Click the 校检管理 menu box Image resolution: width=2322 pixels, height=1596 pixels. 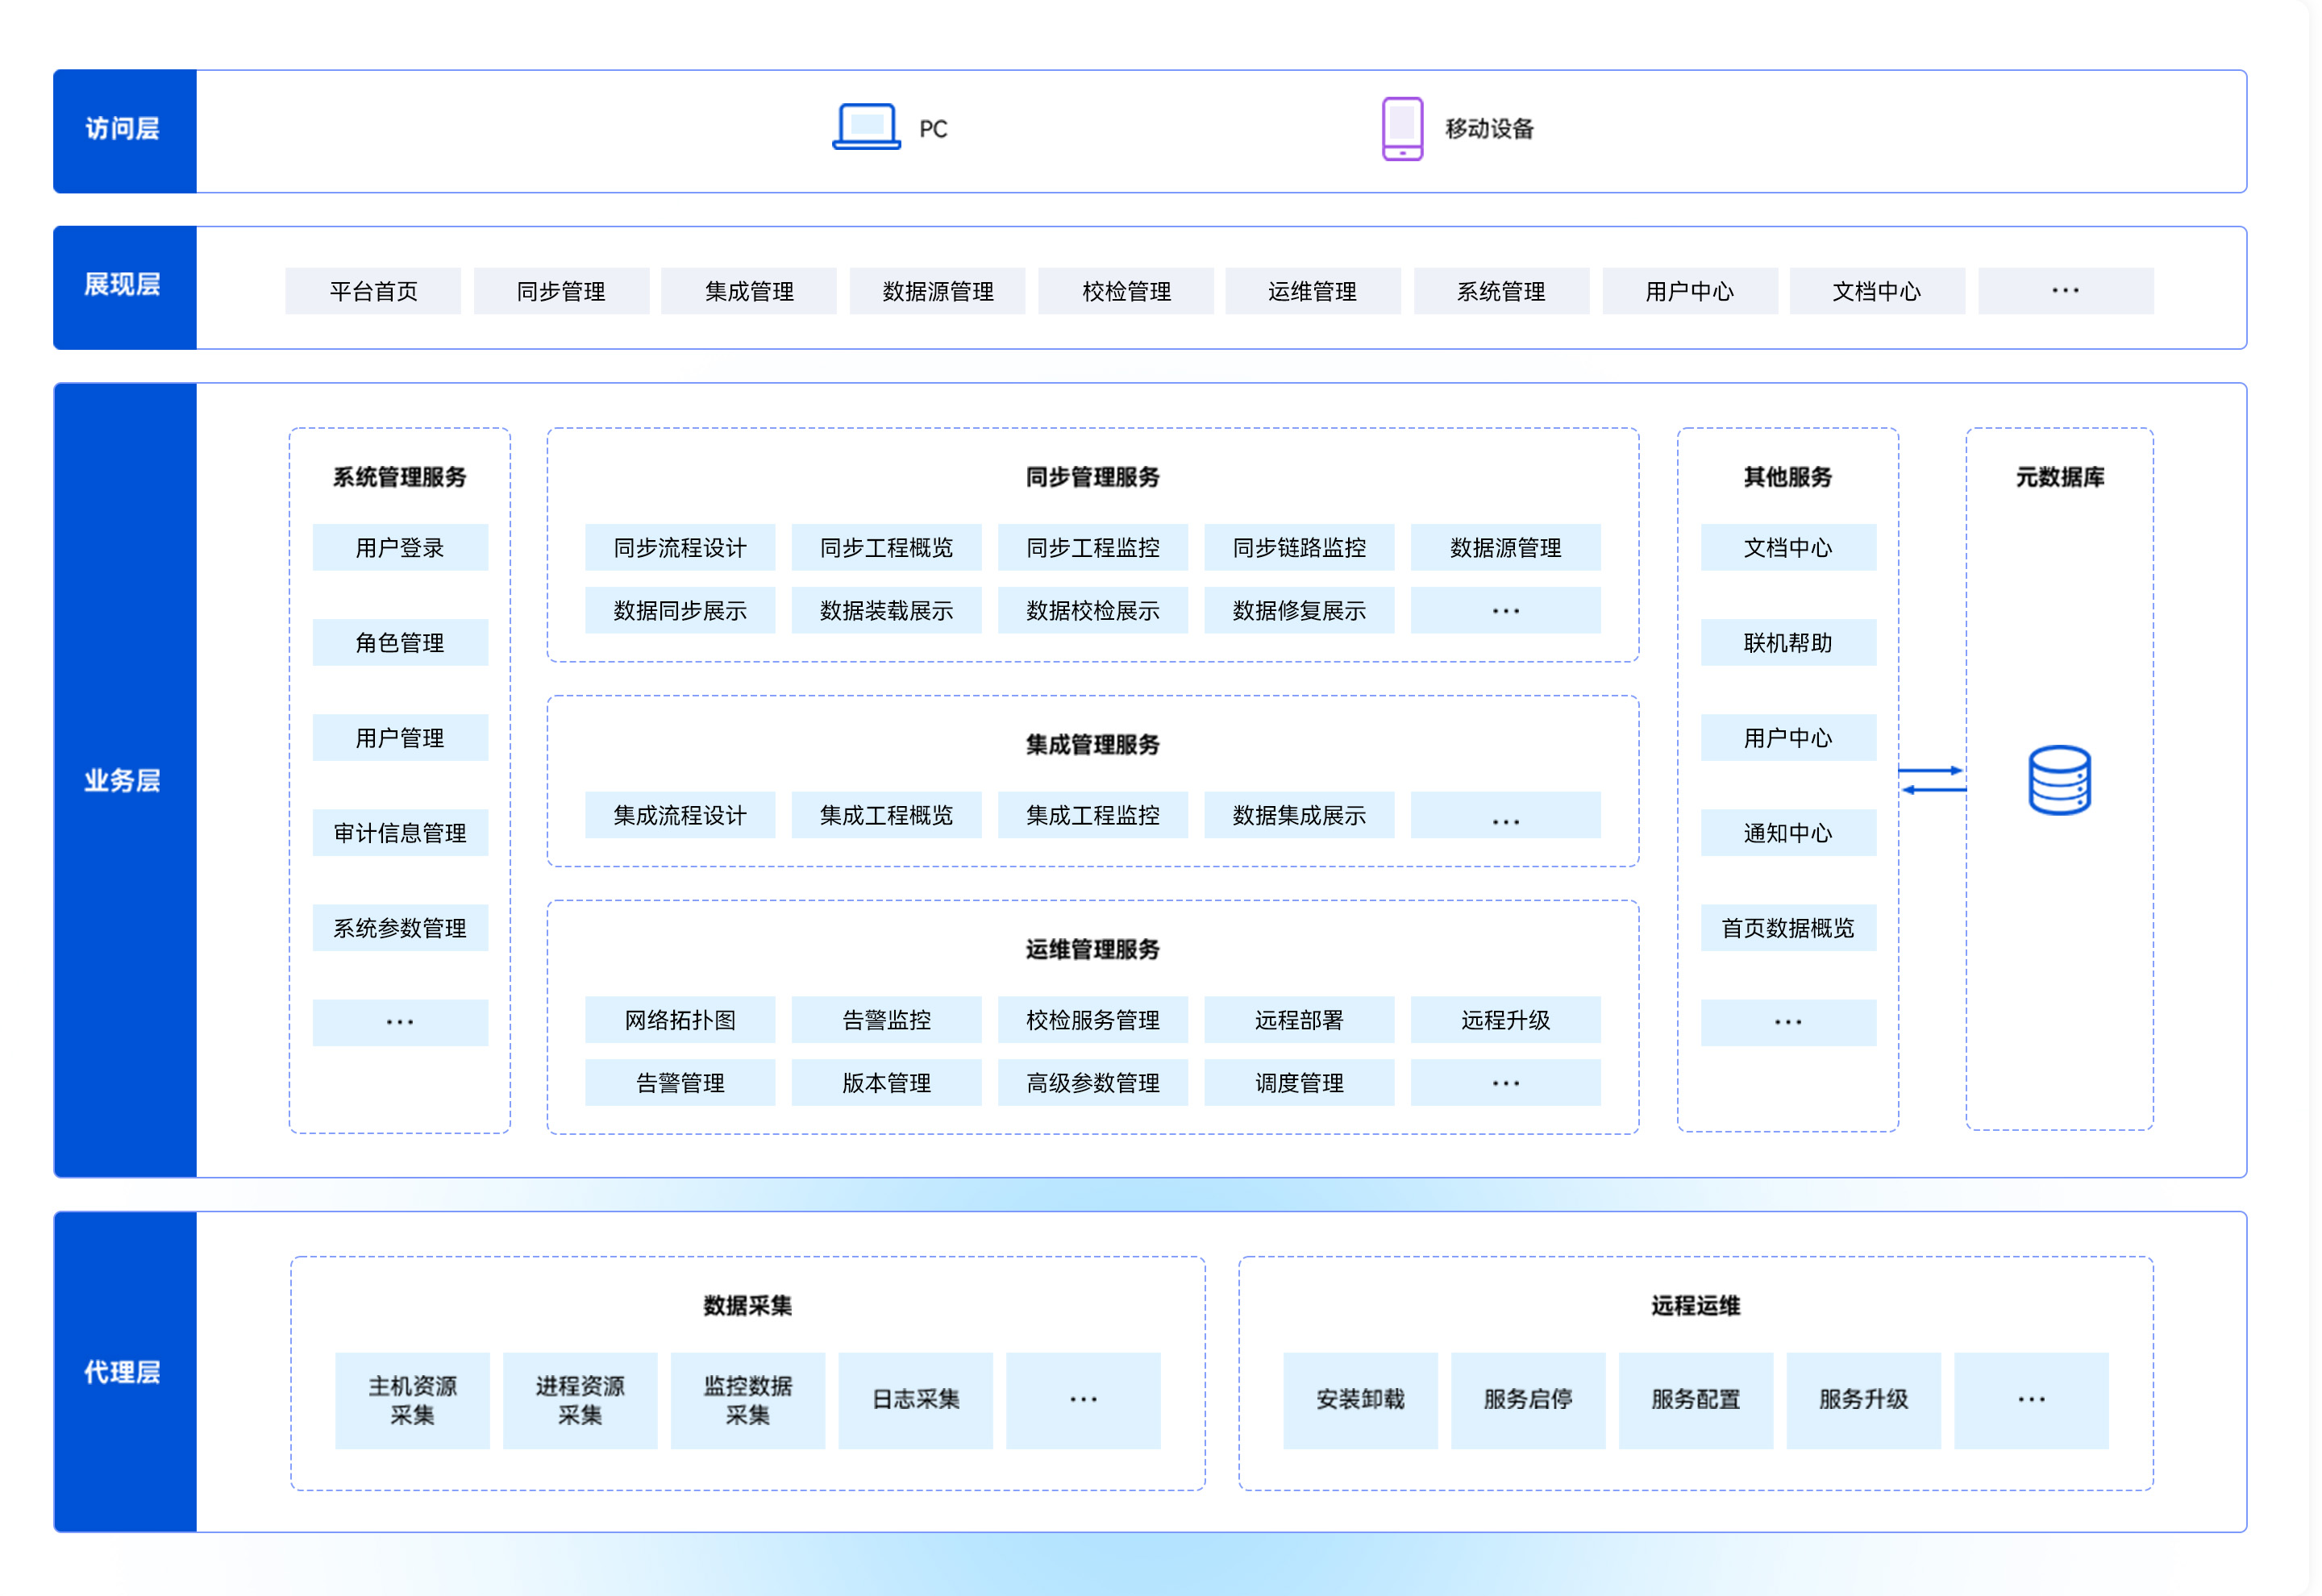point(1125,291)
